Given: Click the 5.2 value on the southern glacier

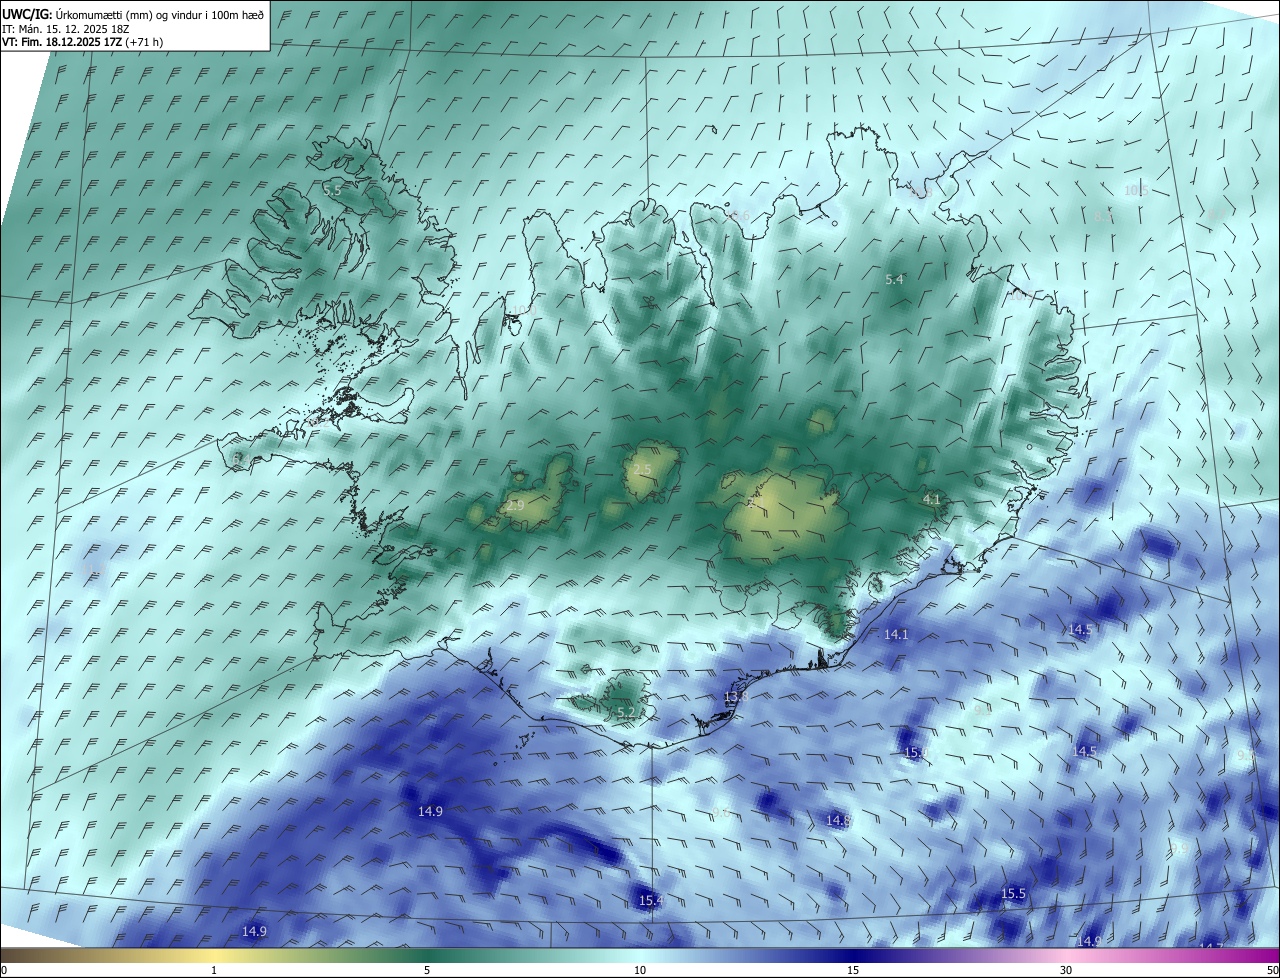Looking at the screenshot, I should pos(627,712).
